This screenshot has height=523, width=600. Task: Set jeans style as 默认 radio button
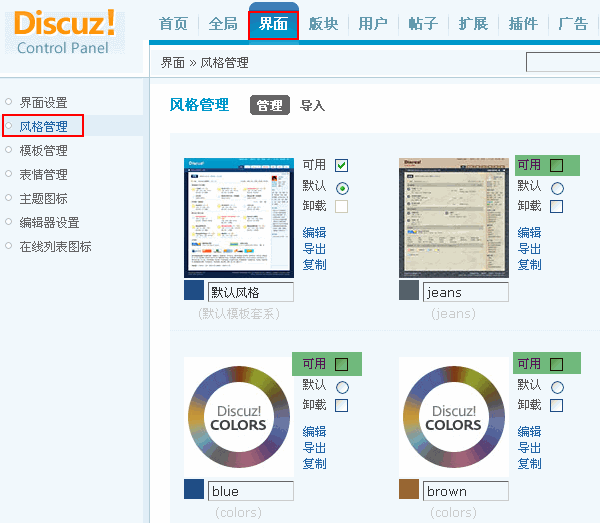coord(557,187)
